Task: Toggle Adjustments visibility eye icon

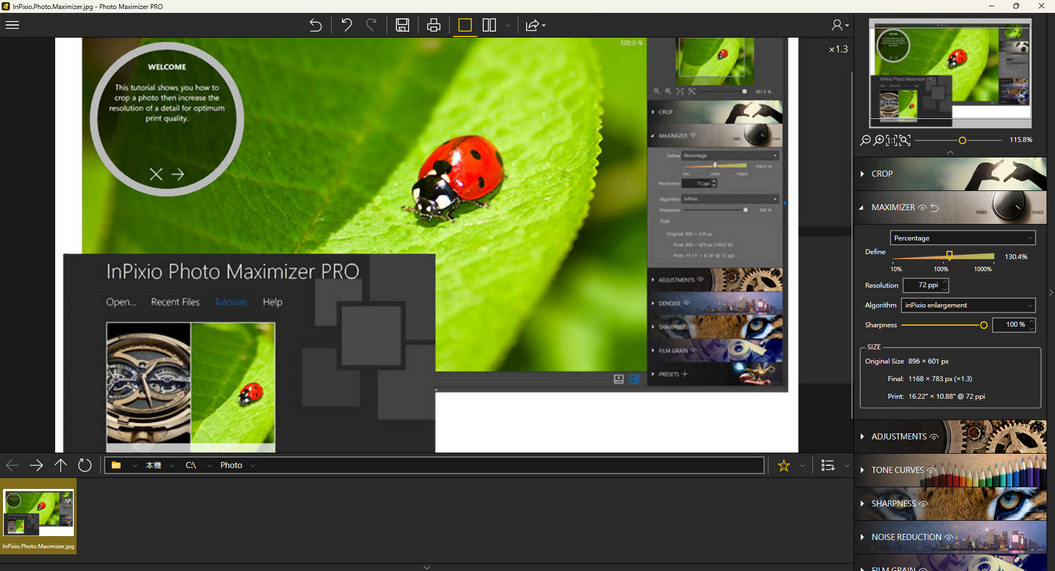Action: 934,437
